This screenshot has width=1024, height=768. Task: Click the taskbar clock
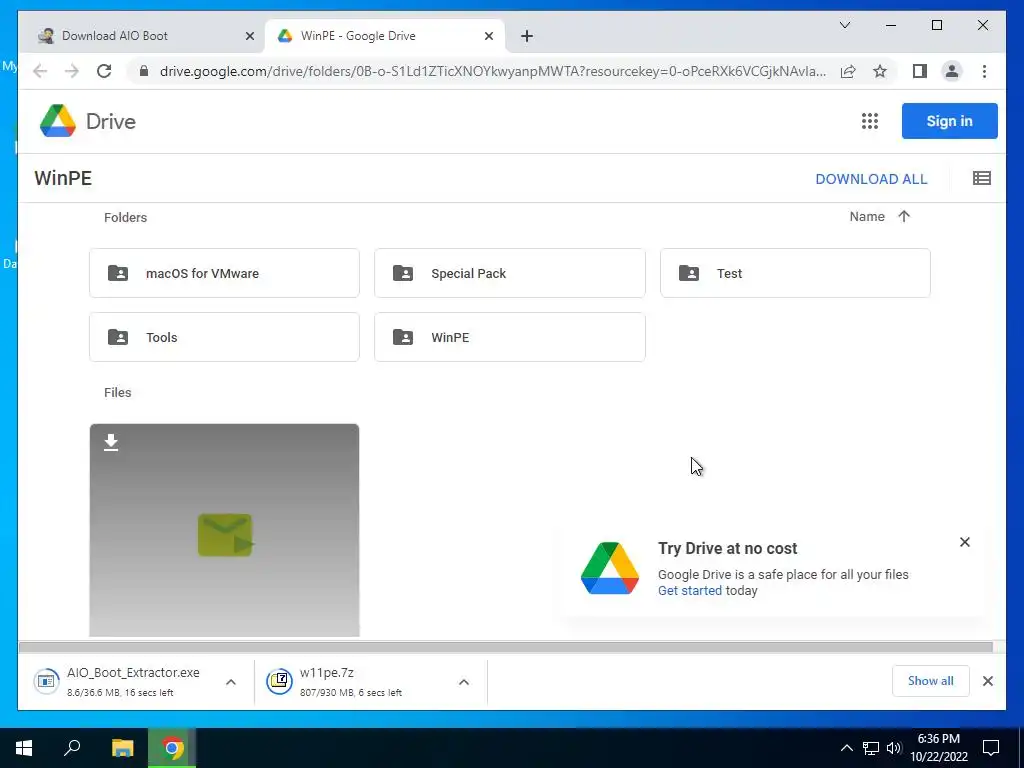938,748
